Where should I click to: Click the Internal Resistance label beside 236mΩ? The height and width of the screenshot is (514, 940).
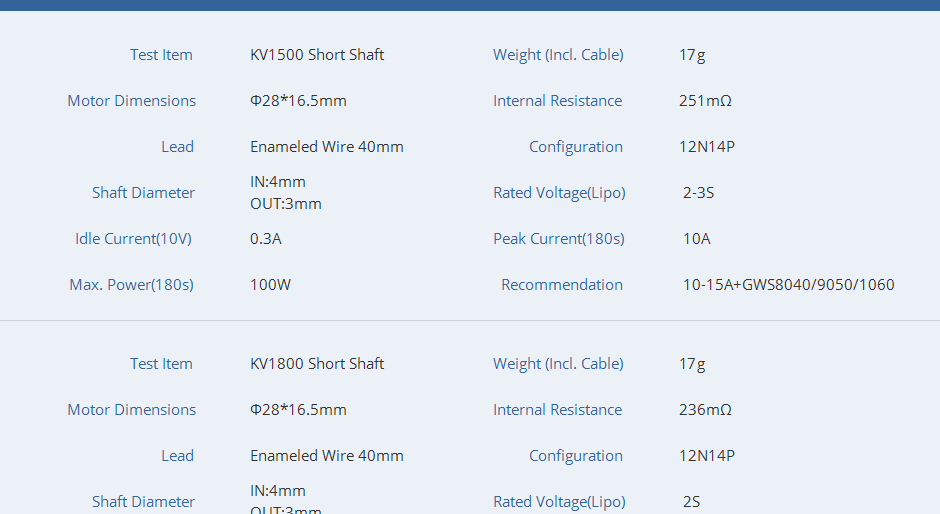coord(557,410)
